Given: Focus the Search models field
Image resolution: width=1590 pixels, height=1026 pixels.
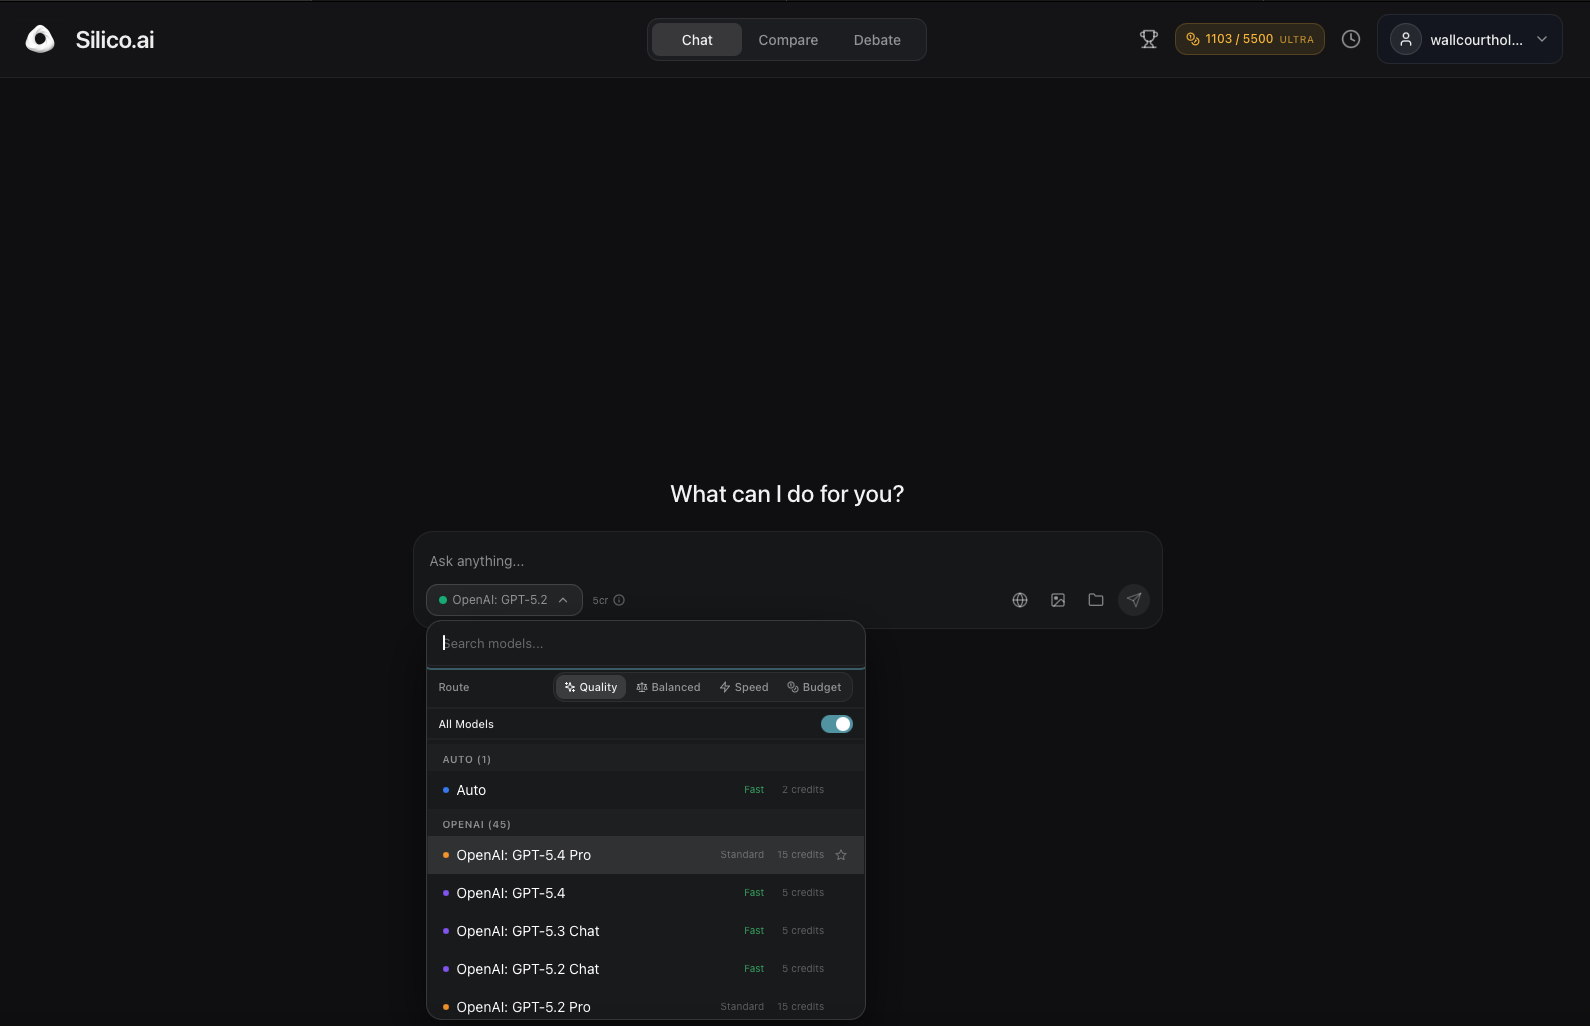Looking at the screenshot, I should pyautogui.click(x=646, y=644).
